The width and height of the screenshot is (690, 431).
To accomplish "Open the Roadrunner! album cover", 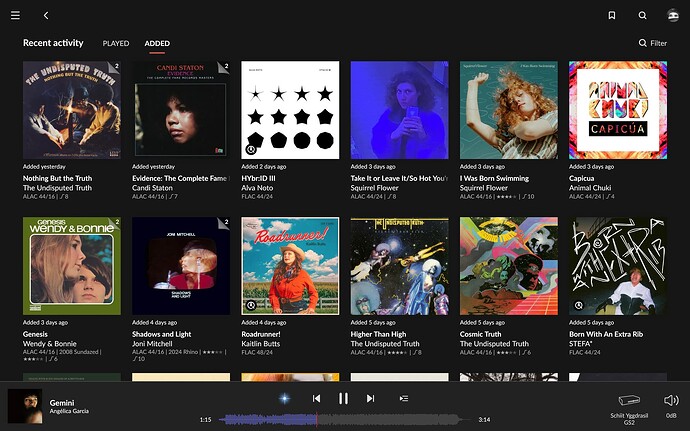I will pos(290,266).
